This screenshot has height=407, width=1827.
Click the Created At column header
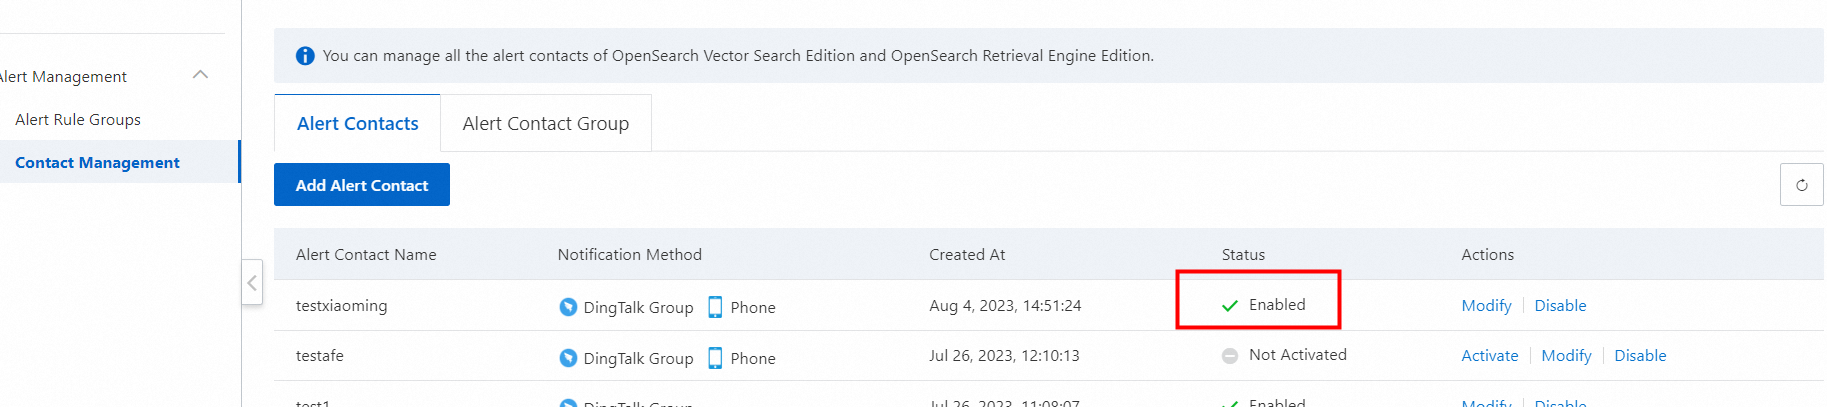[x=967, y=254]
